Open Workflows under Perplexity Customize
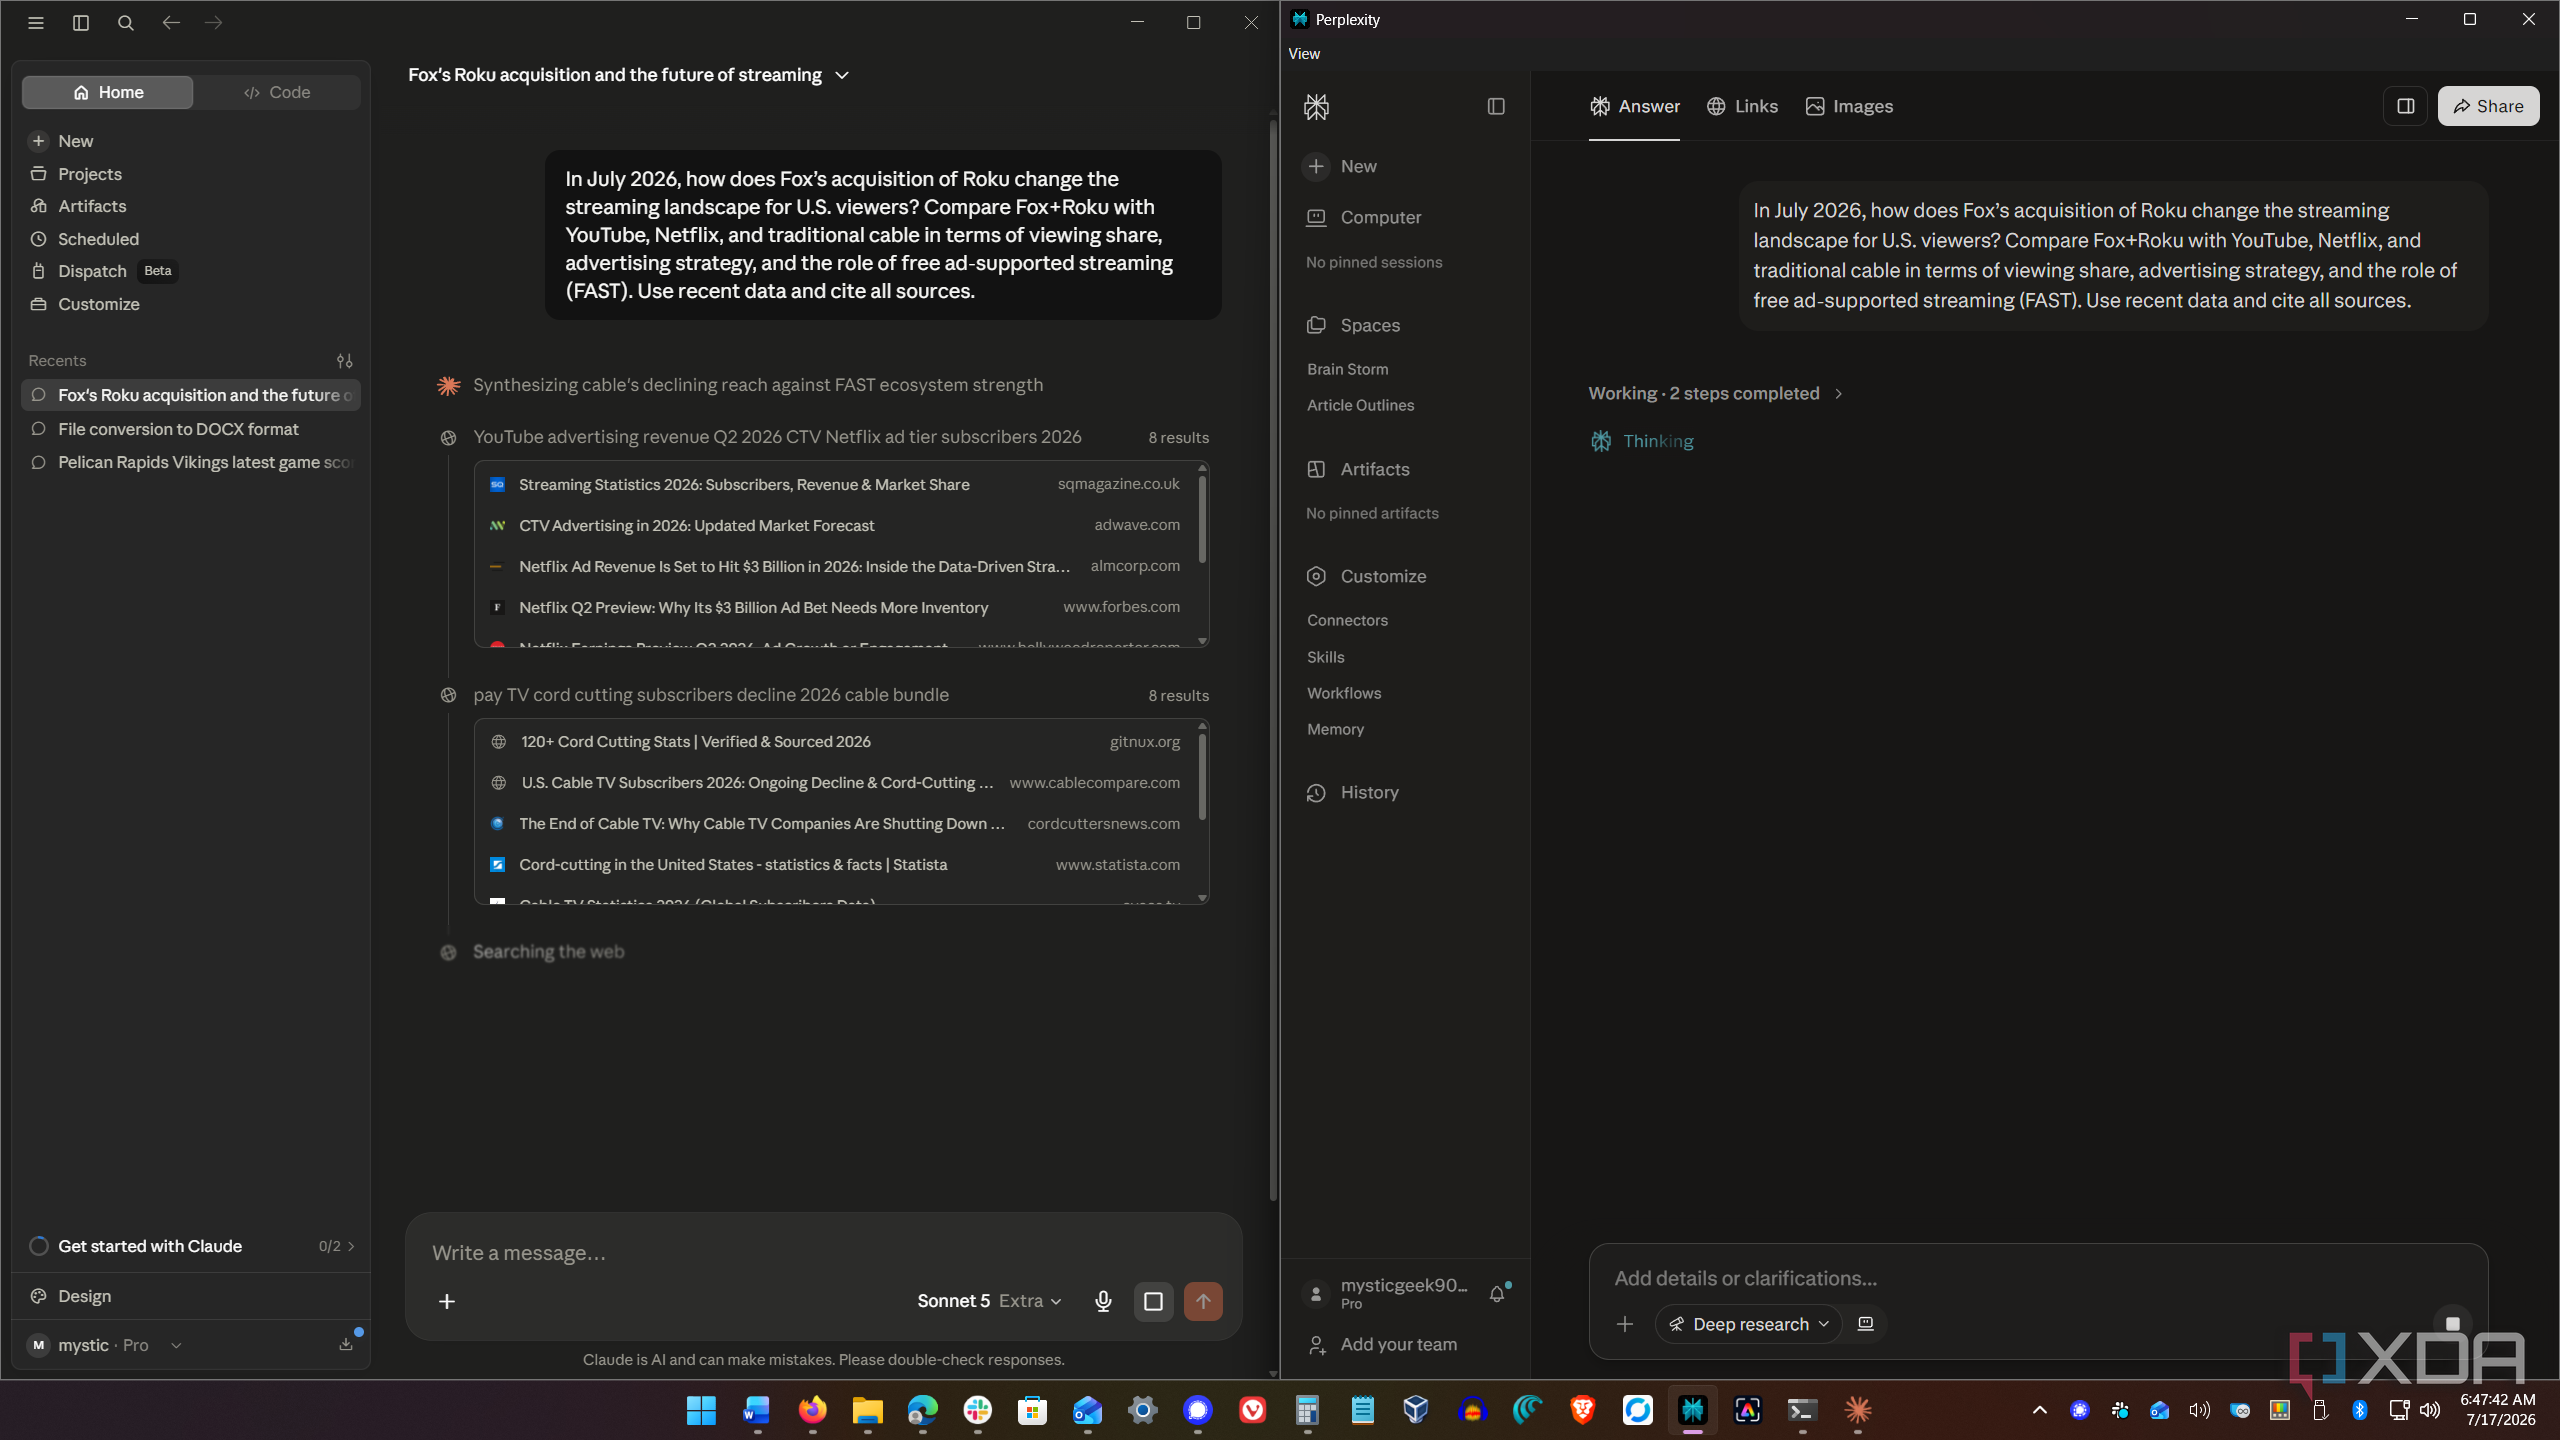 (x=1344, y=694)
